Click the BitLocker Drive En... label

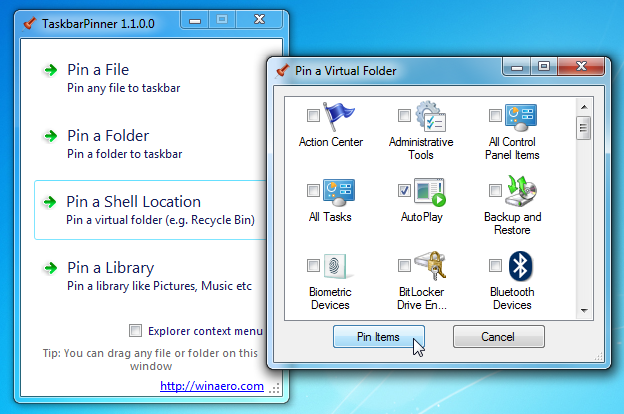tap(421, 298)
